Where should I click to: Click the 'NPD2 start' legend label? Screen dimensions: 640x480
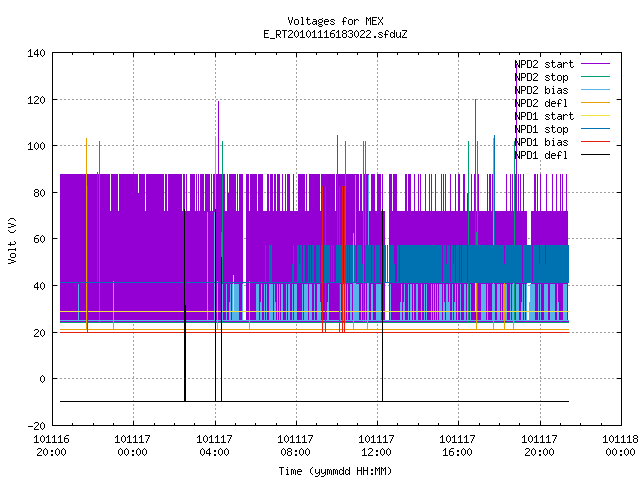pos(544,64)
